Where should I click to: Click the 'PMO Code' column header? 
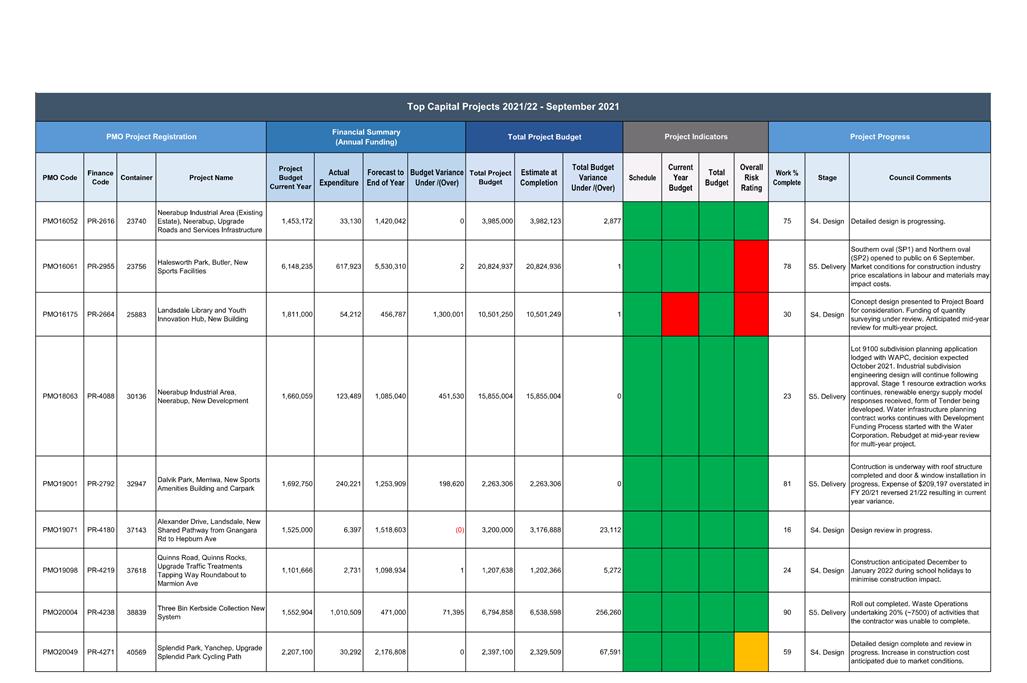point(60,177)
